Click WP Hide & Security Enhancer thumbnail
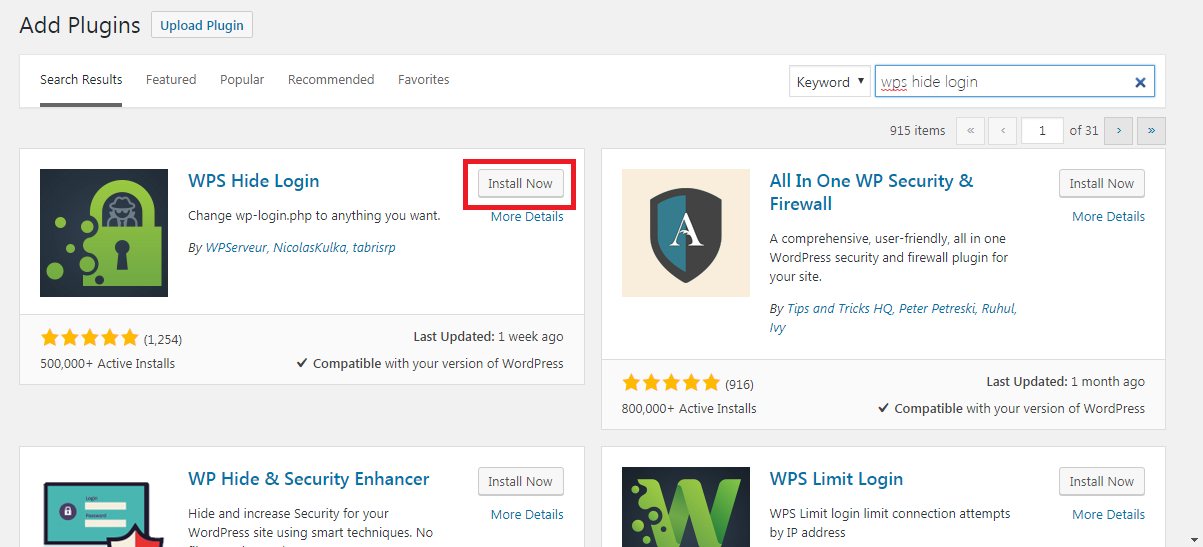This screenshot has height=547, width=1203. pos(104,507)
